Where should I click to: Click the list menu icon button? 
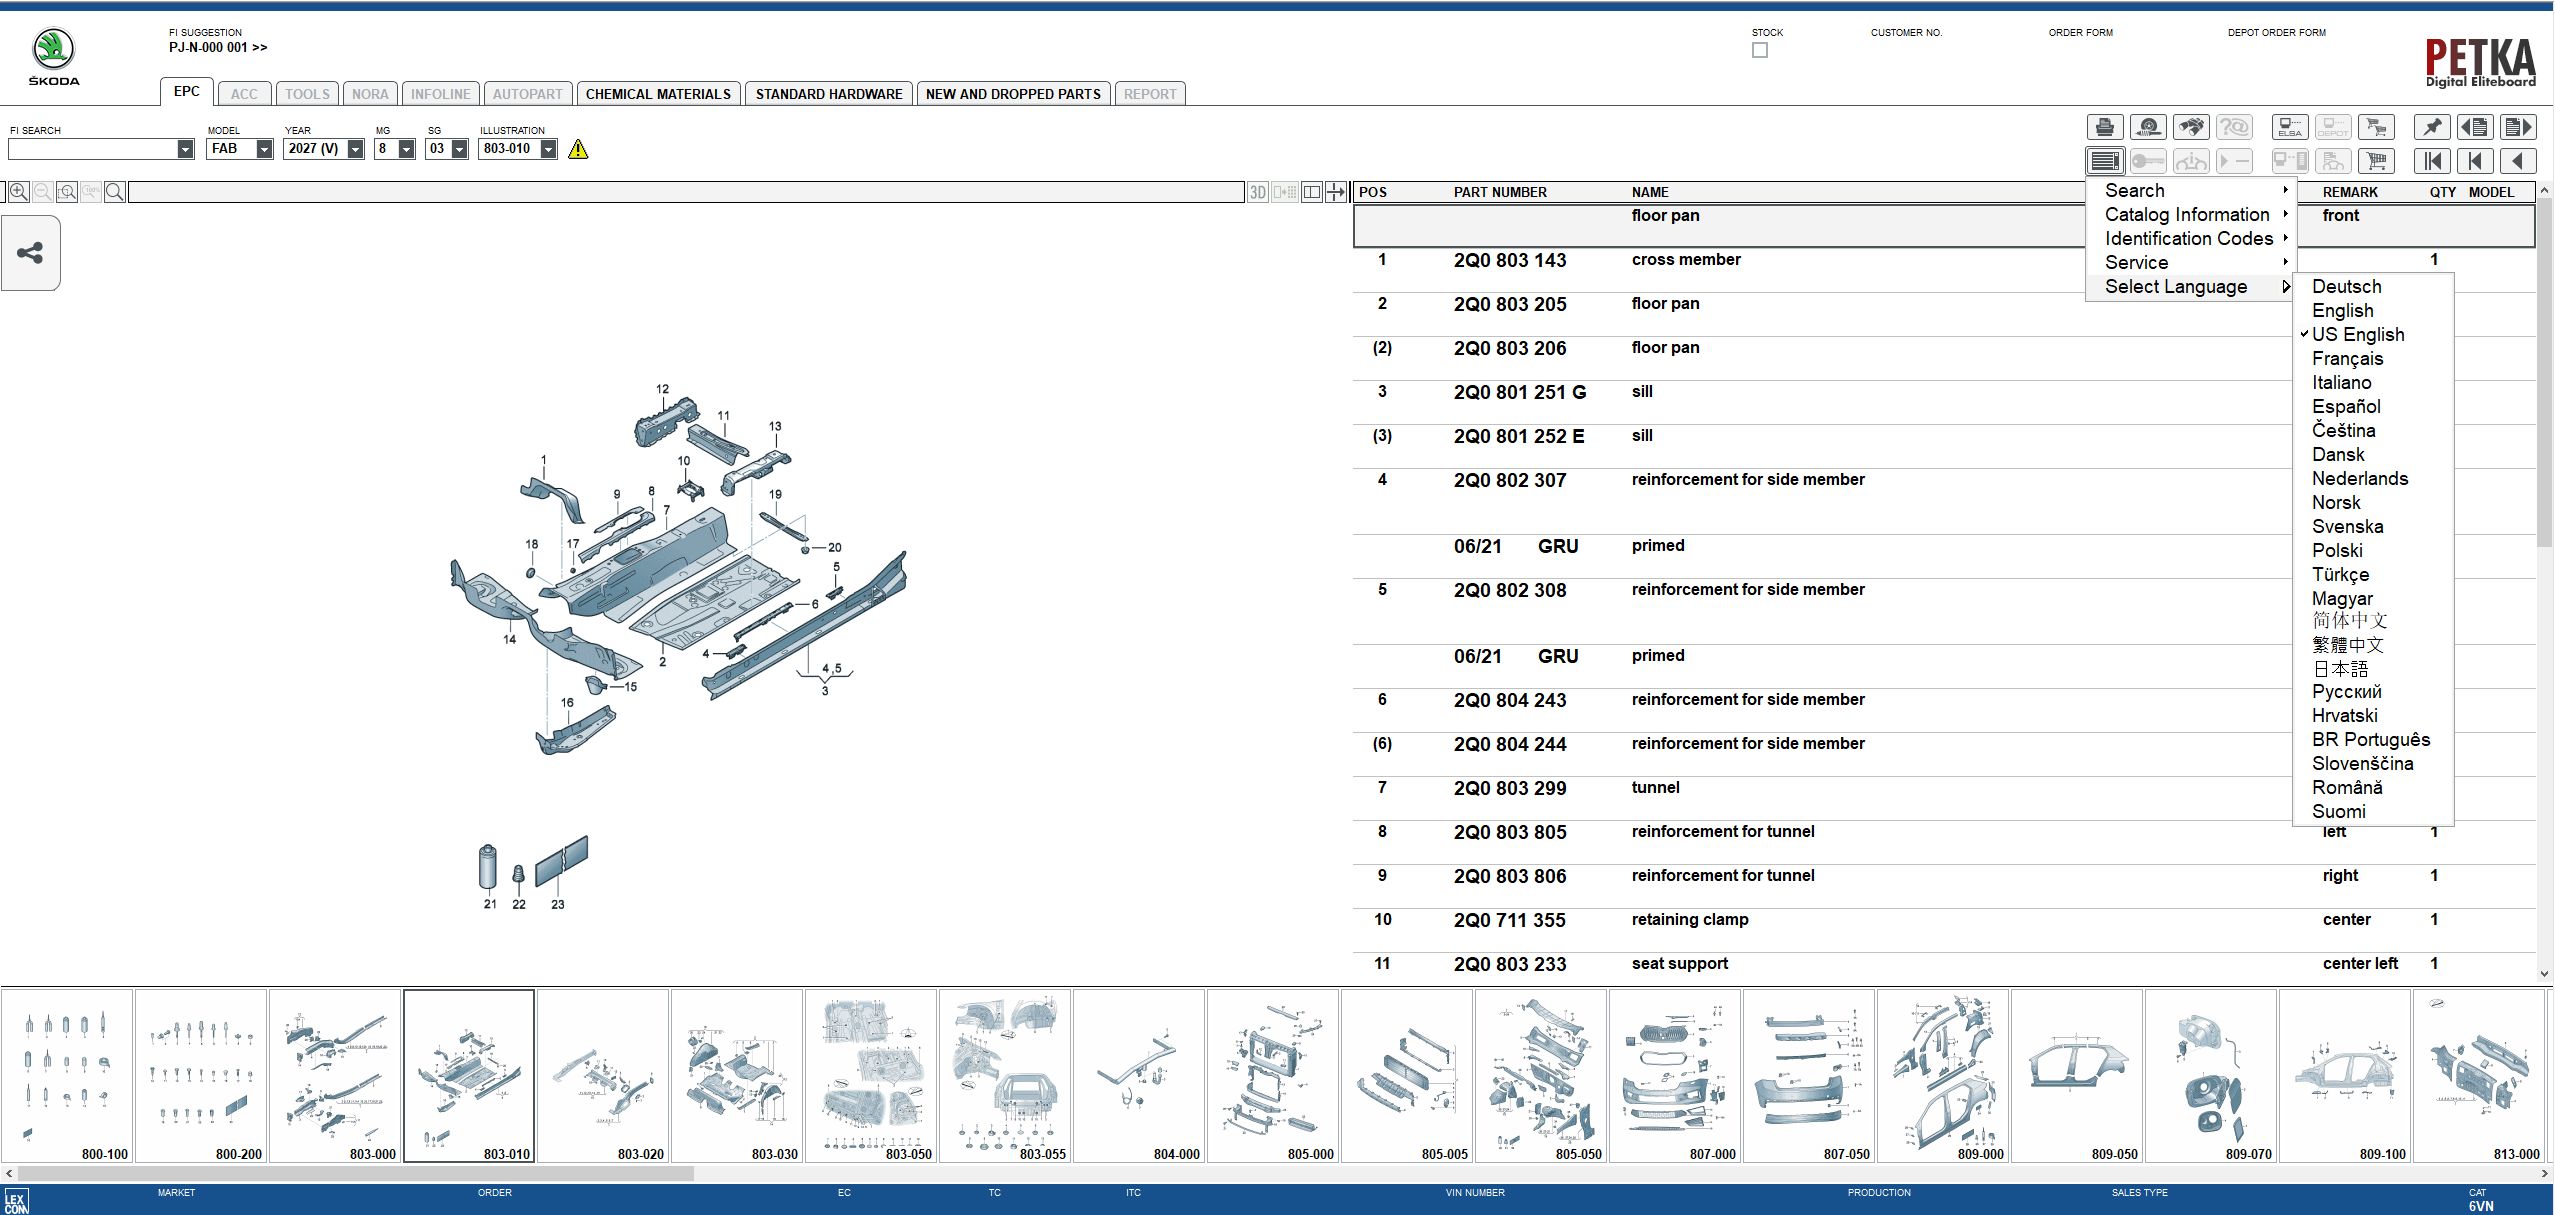pos(2105,161)
